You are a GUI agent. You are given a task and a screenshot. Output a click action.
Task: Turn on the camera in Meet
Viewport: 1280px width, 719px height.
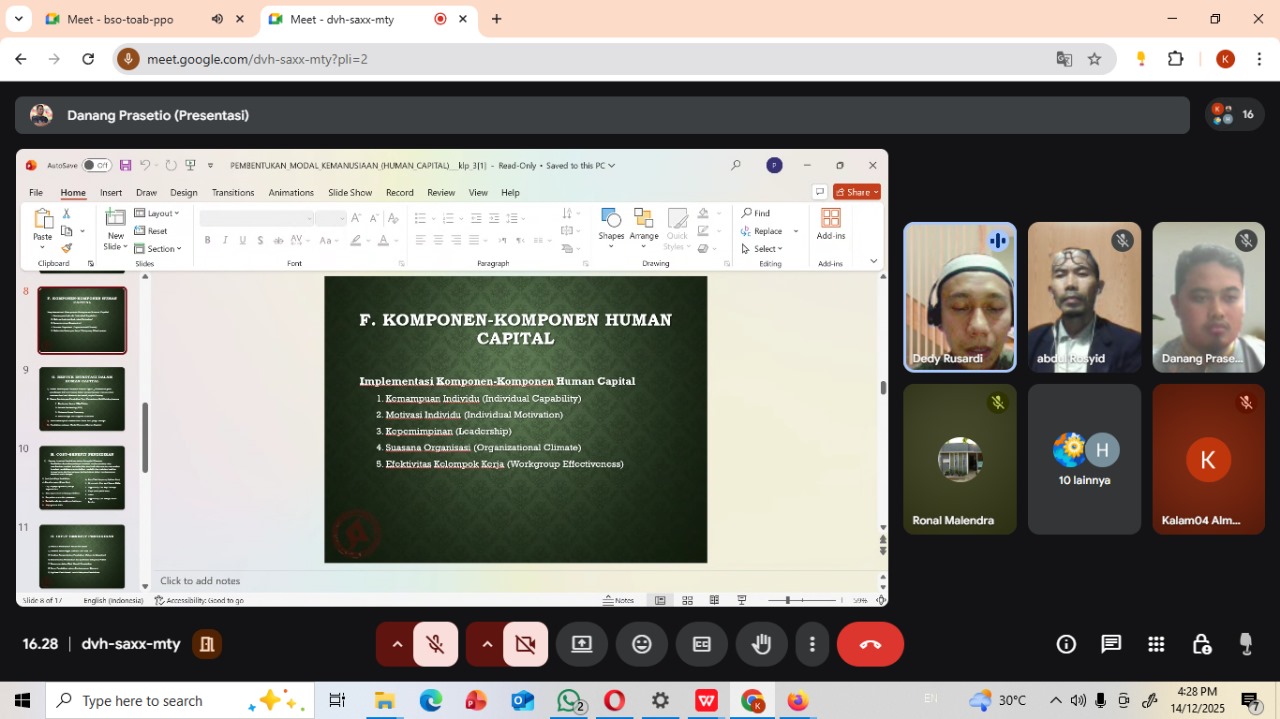click(x=525, y=645)
